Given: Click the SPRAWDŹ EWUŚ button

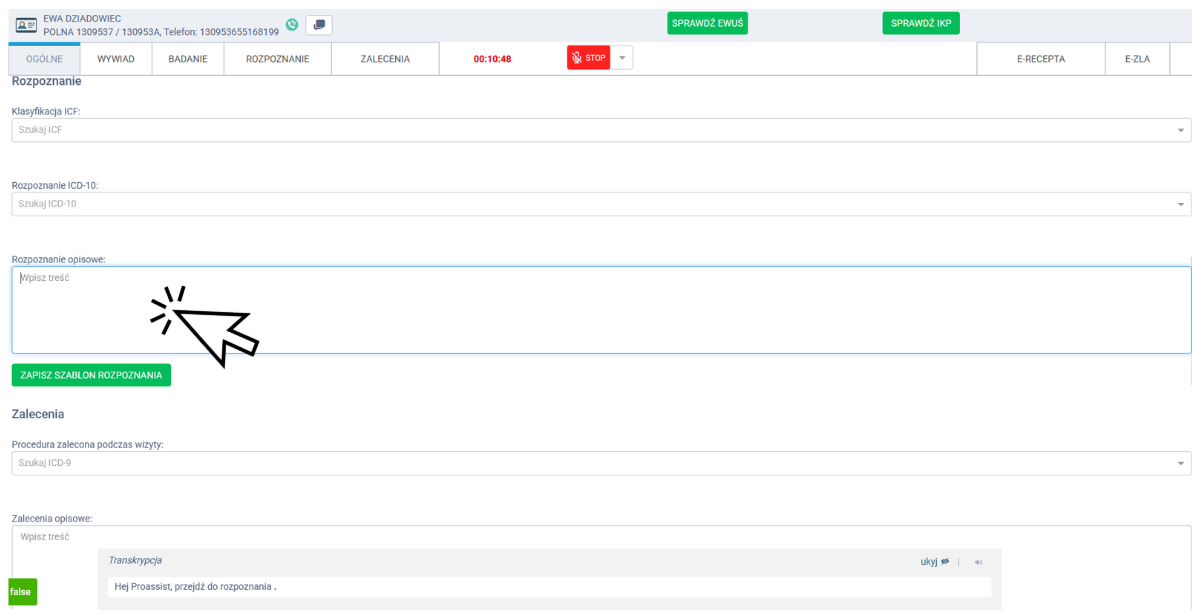Looking at the screenshot, I should 707,23.
